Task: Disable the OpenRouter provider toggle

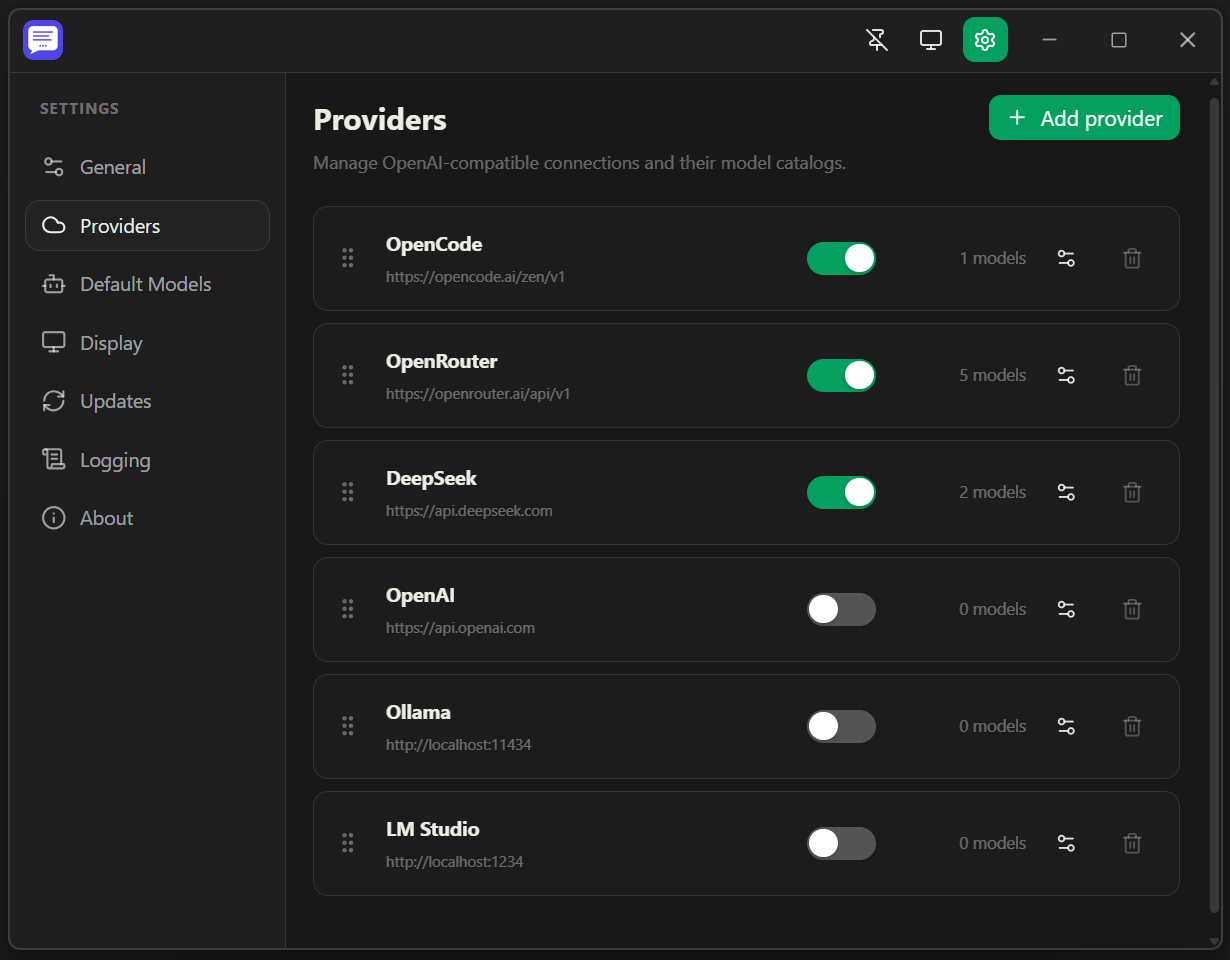Action: pyautogui.click(x=841, y=375)
